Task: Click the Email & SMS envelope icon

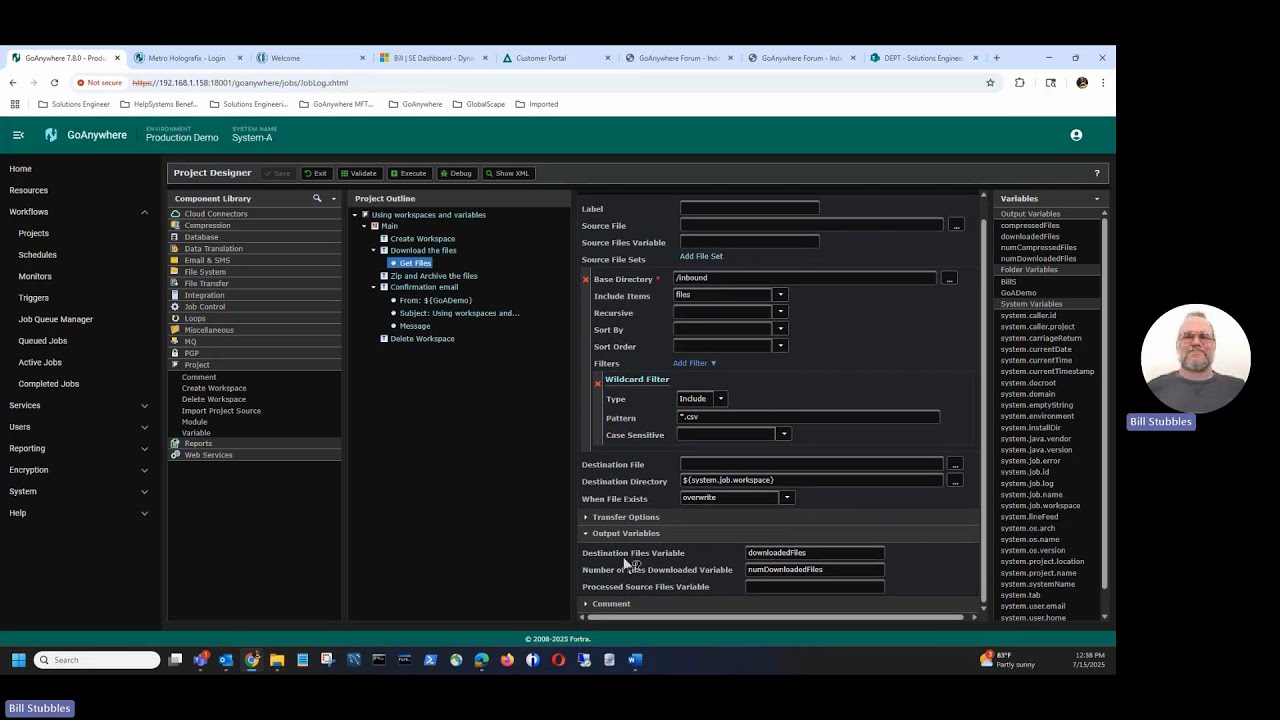Action: (x=175, y=260)
